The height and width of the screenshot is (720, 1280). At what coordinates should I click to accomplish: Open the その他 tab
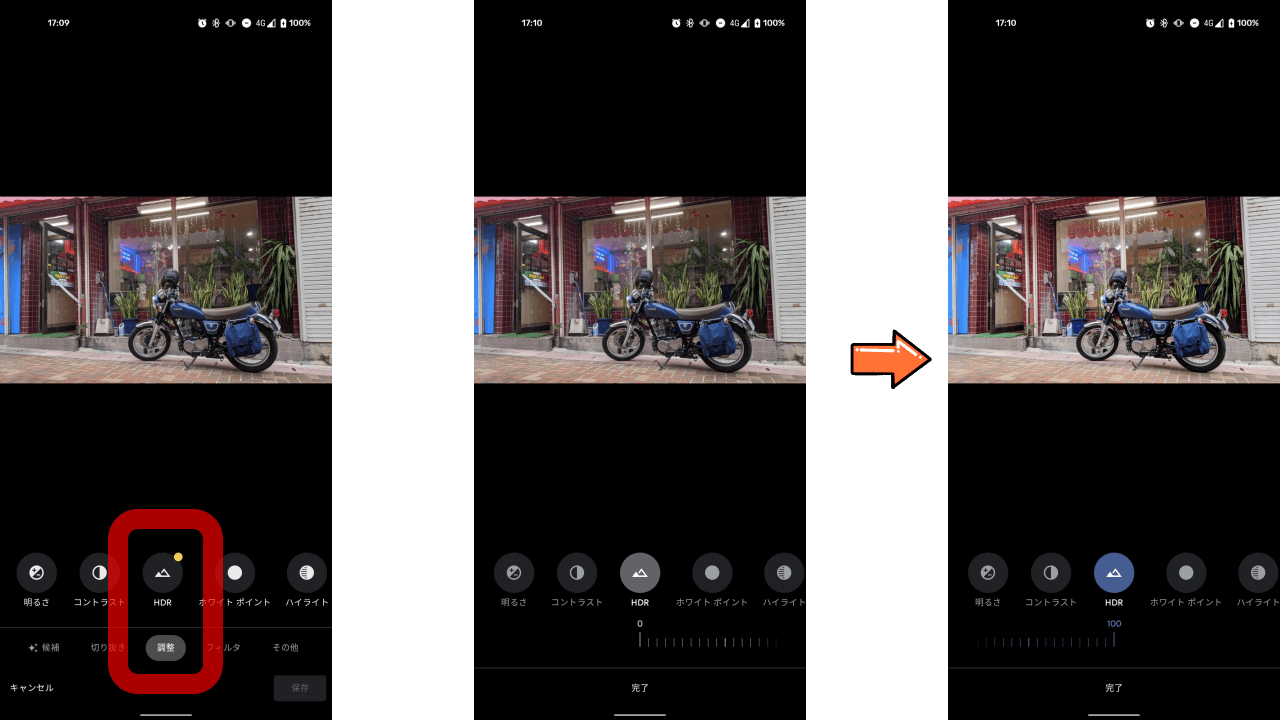[285, 648]
